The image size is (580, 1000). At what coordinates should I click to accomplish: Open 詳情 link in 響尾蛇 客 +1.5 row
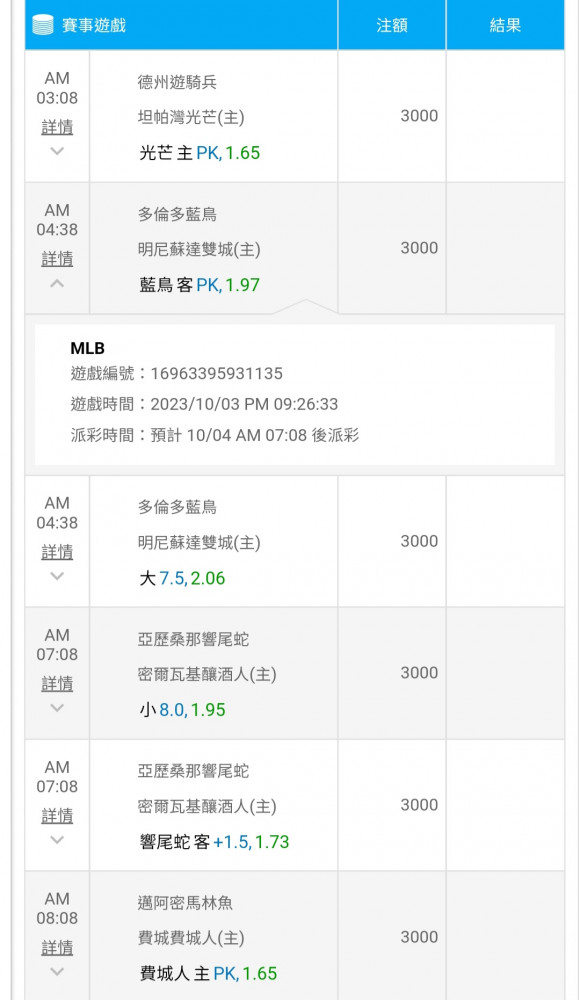pyautogui.click(x=57, y=816)
